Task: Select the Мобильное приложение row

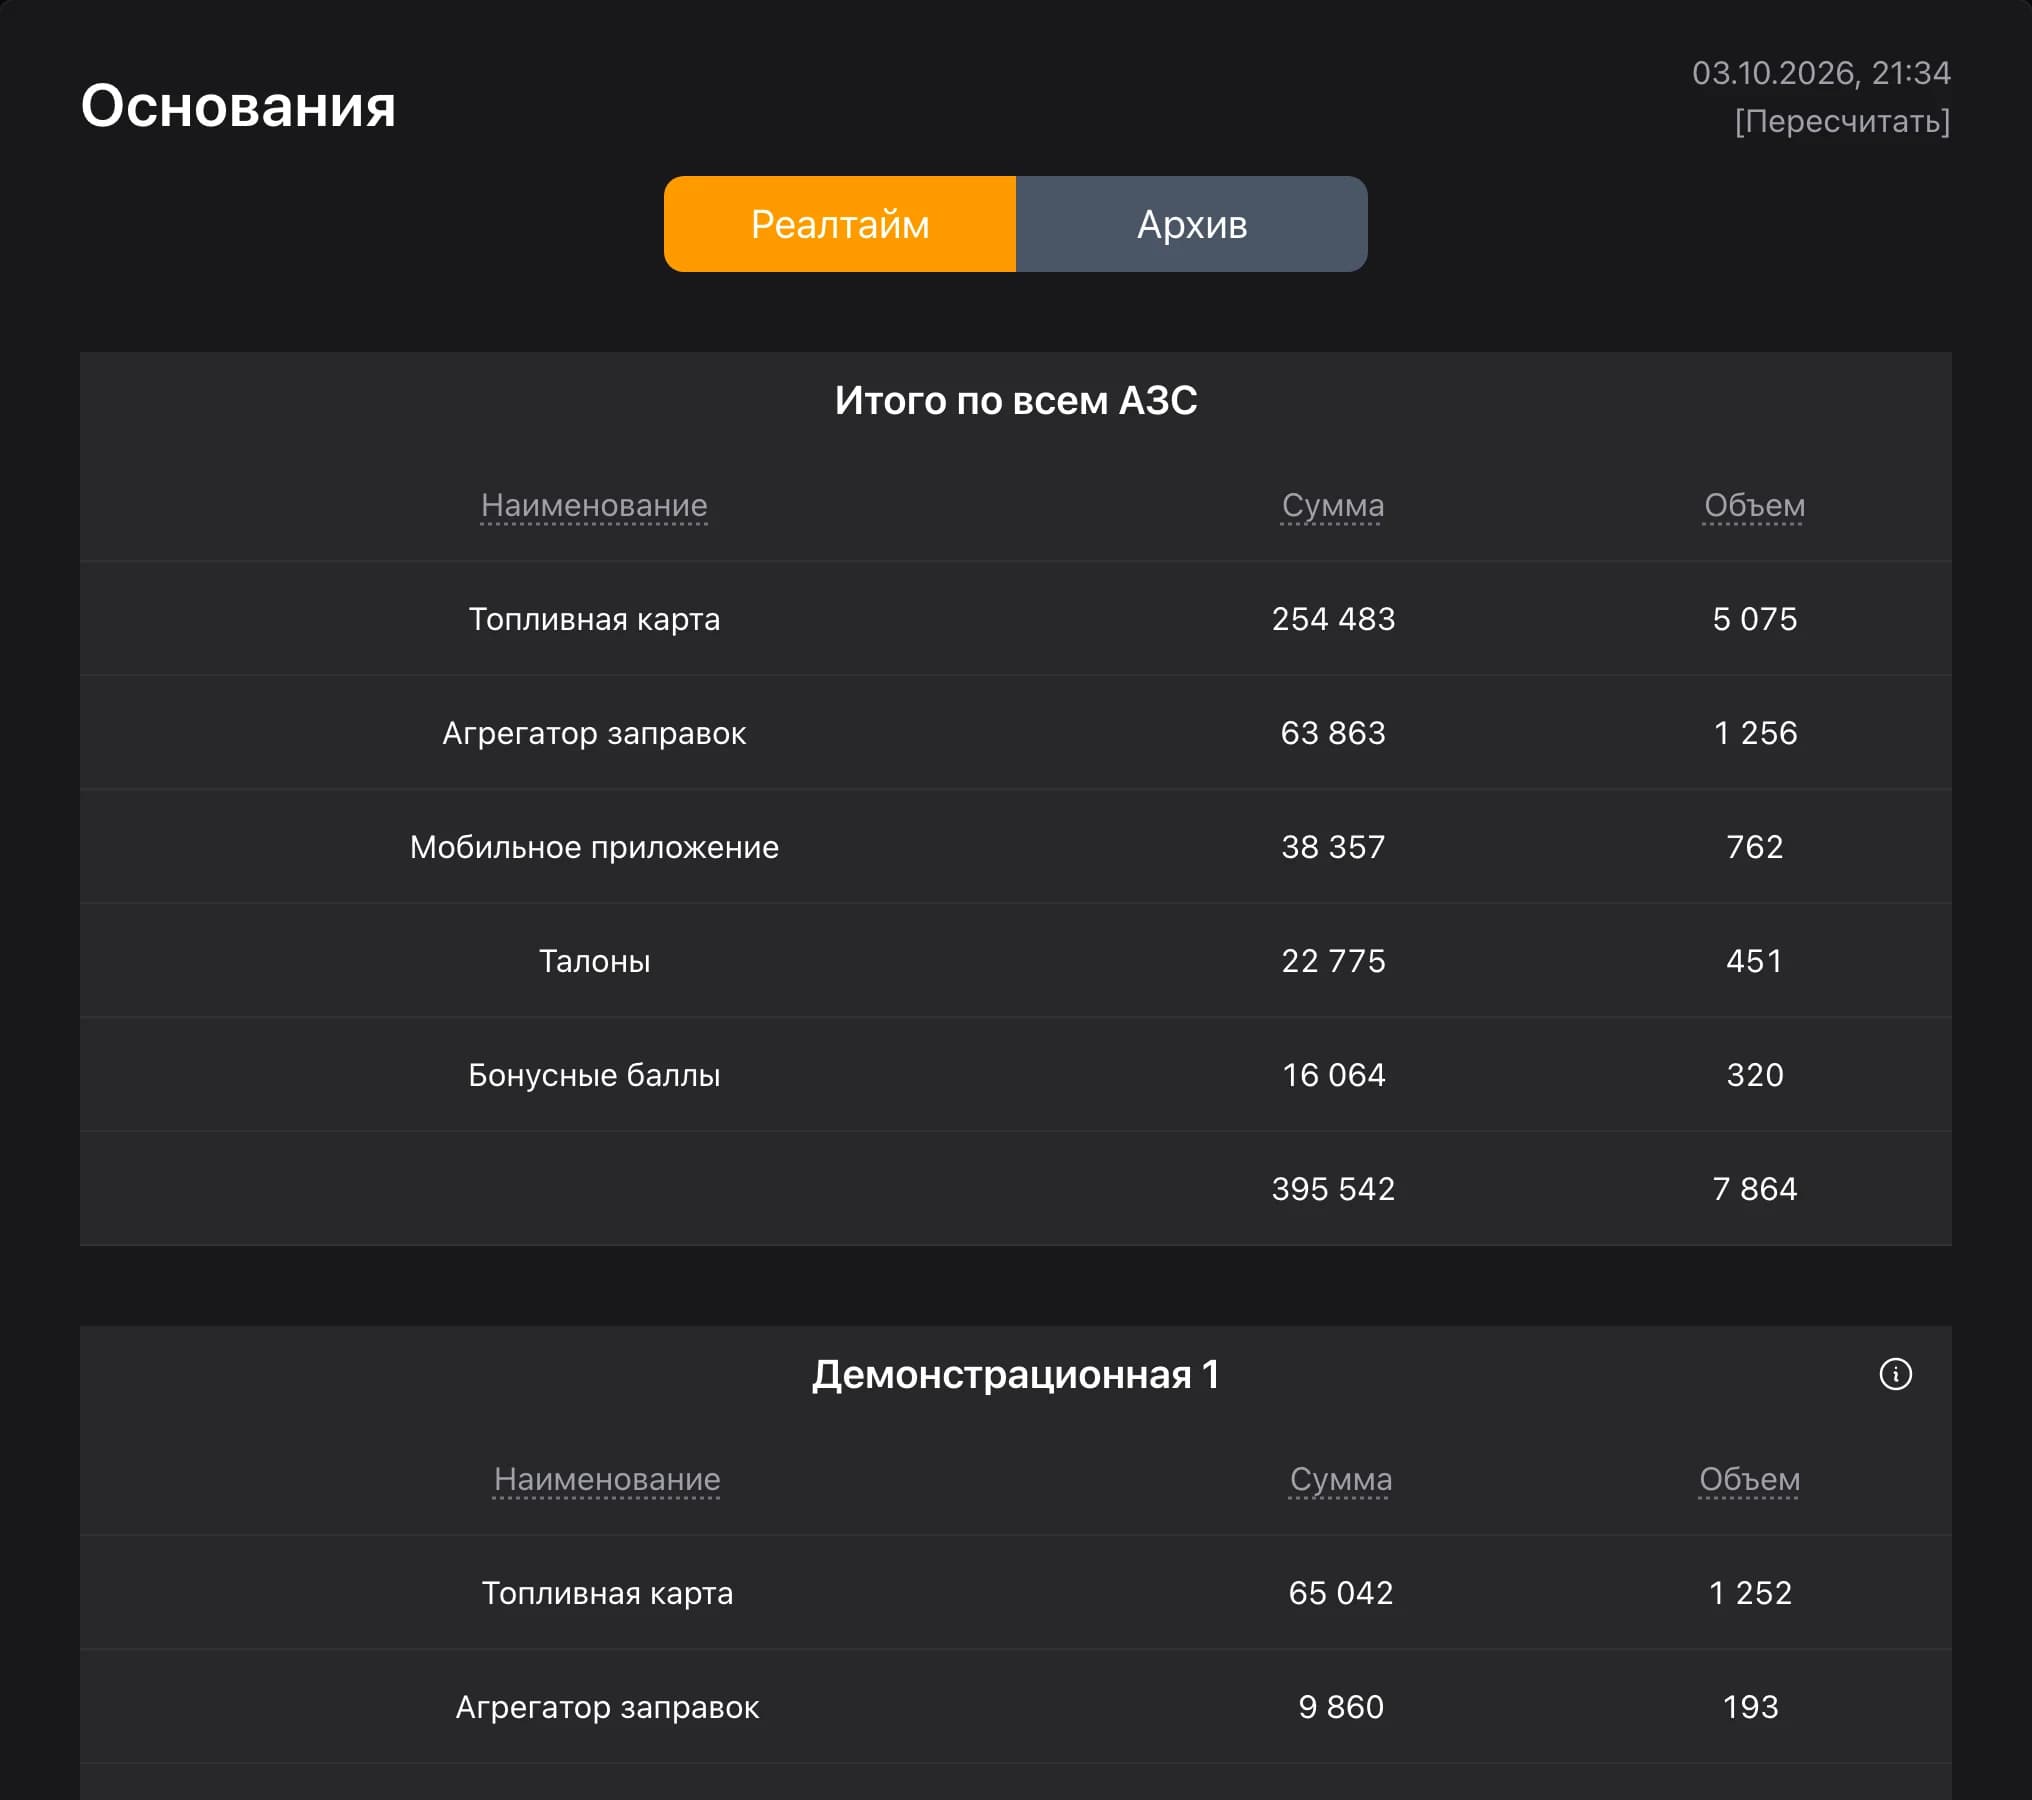Action: 1016,847
